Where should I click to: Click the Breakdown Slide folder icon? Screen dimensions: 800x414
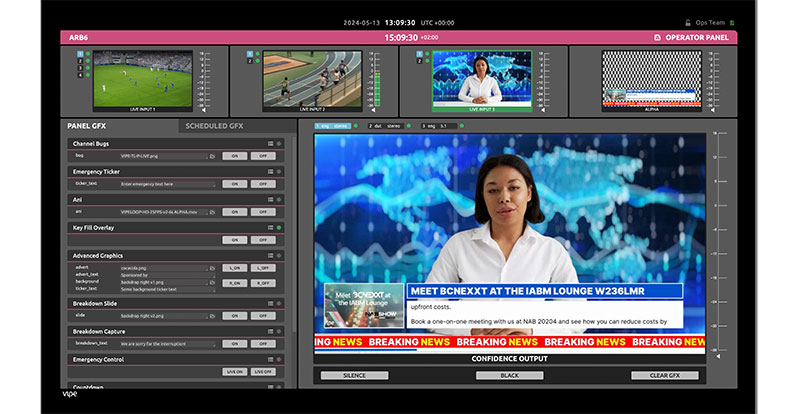[x=213, y=315]
